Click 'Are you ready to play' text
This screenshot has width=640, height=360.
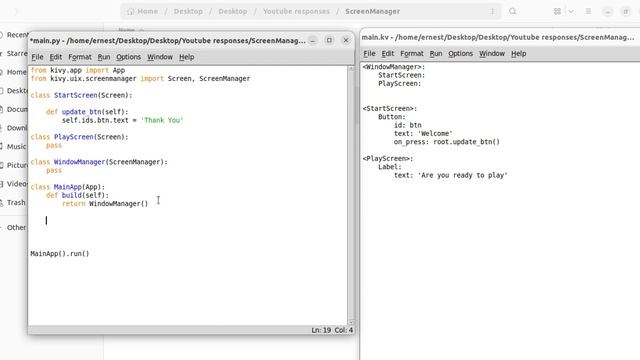click(462, 175)
